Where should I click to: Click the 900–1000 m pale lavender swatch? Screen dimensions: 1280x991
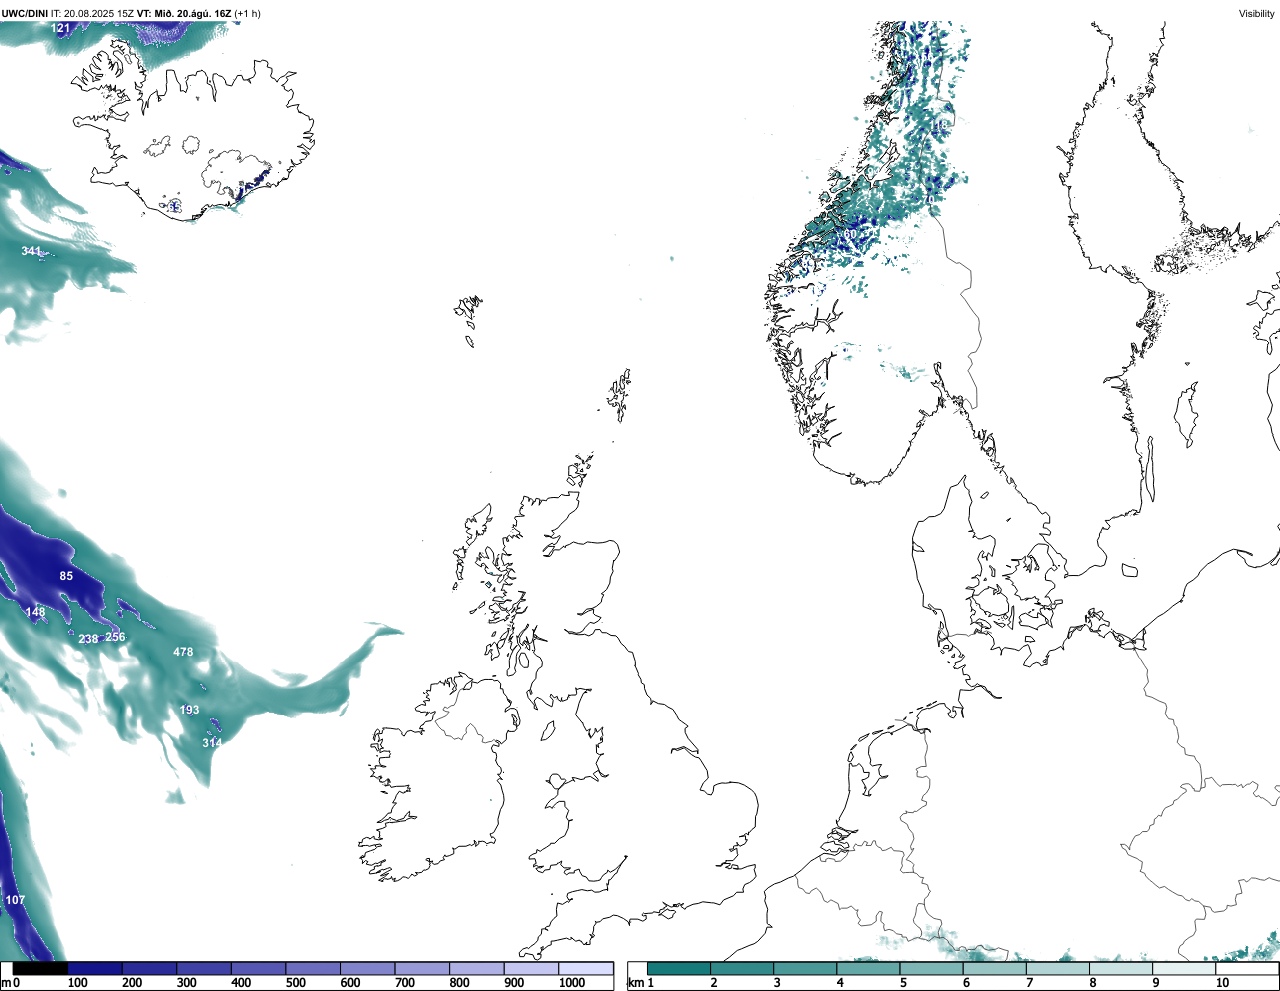tap(531, 968)
